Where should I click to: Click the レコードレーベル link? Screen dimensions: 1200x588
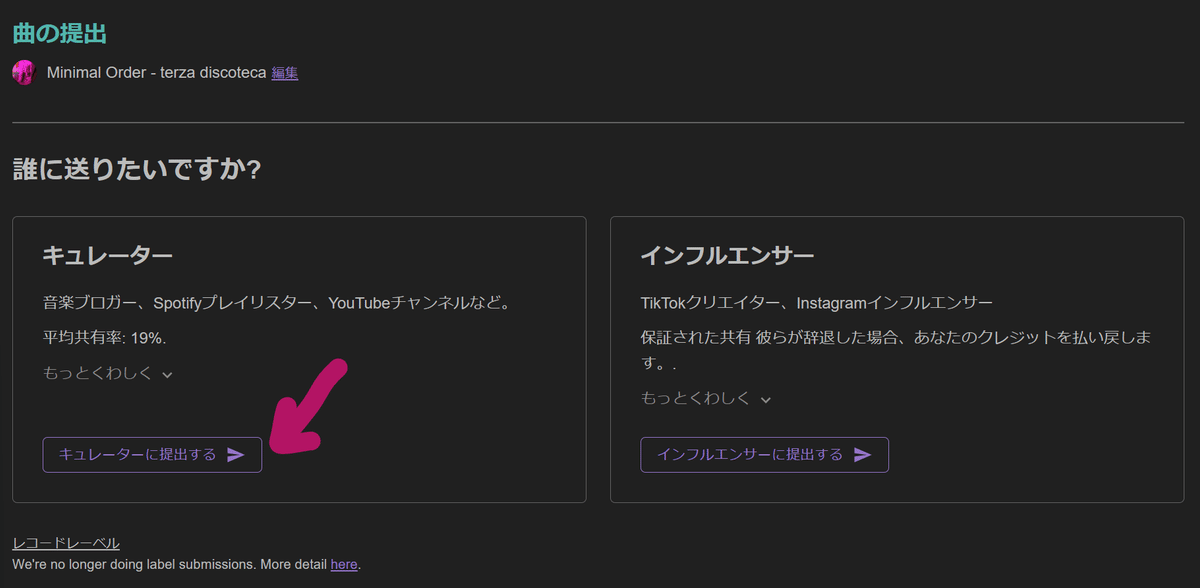coord(64,542)
